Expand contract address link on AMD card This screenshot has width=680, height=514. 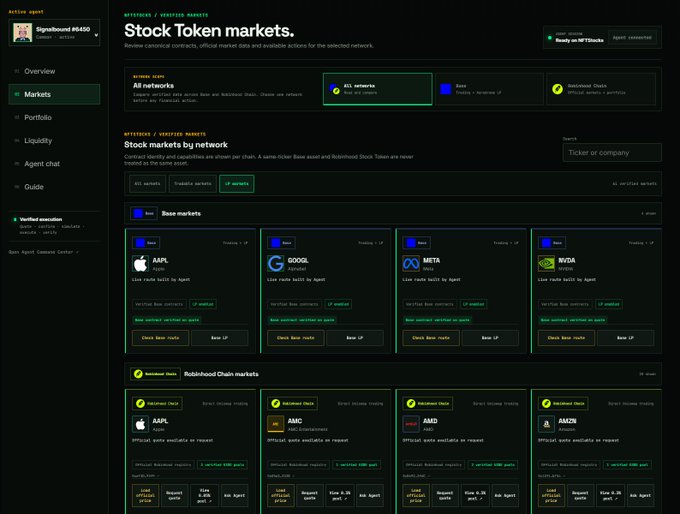(x=416, y=476)
